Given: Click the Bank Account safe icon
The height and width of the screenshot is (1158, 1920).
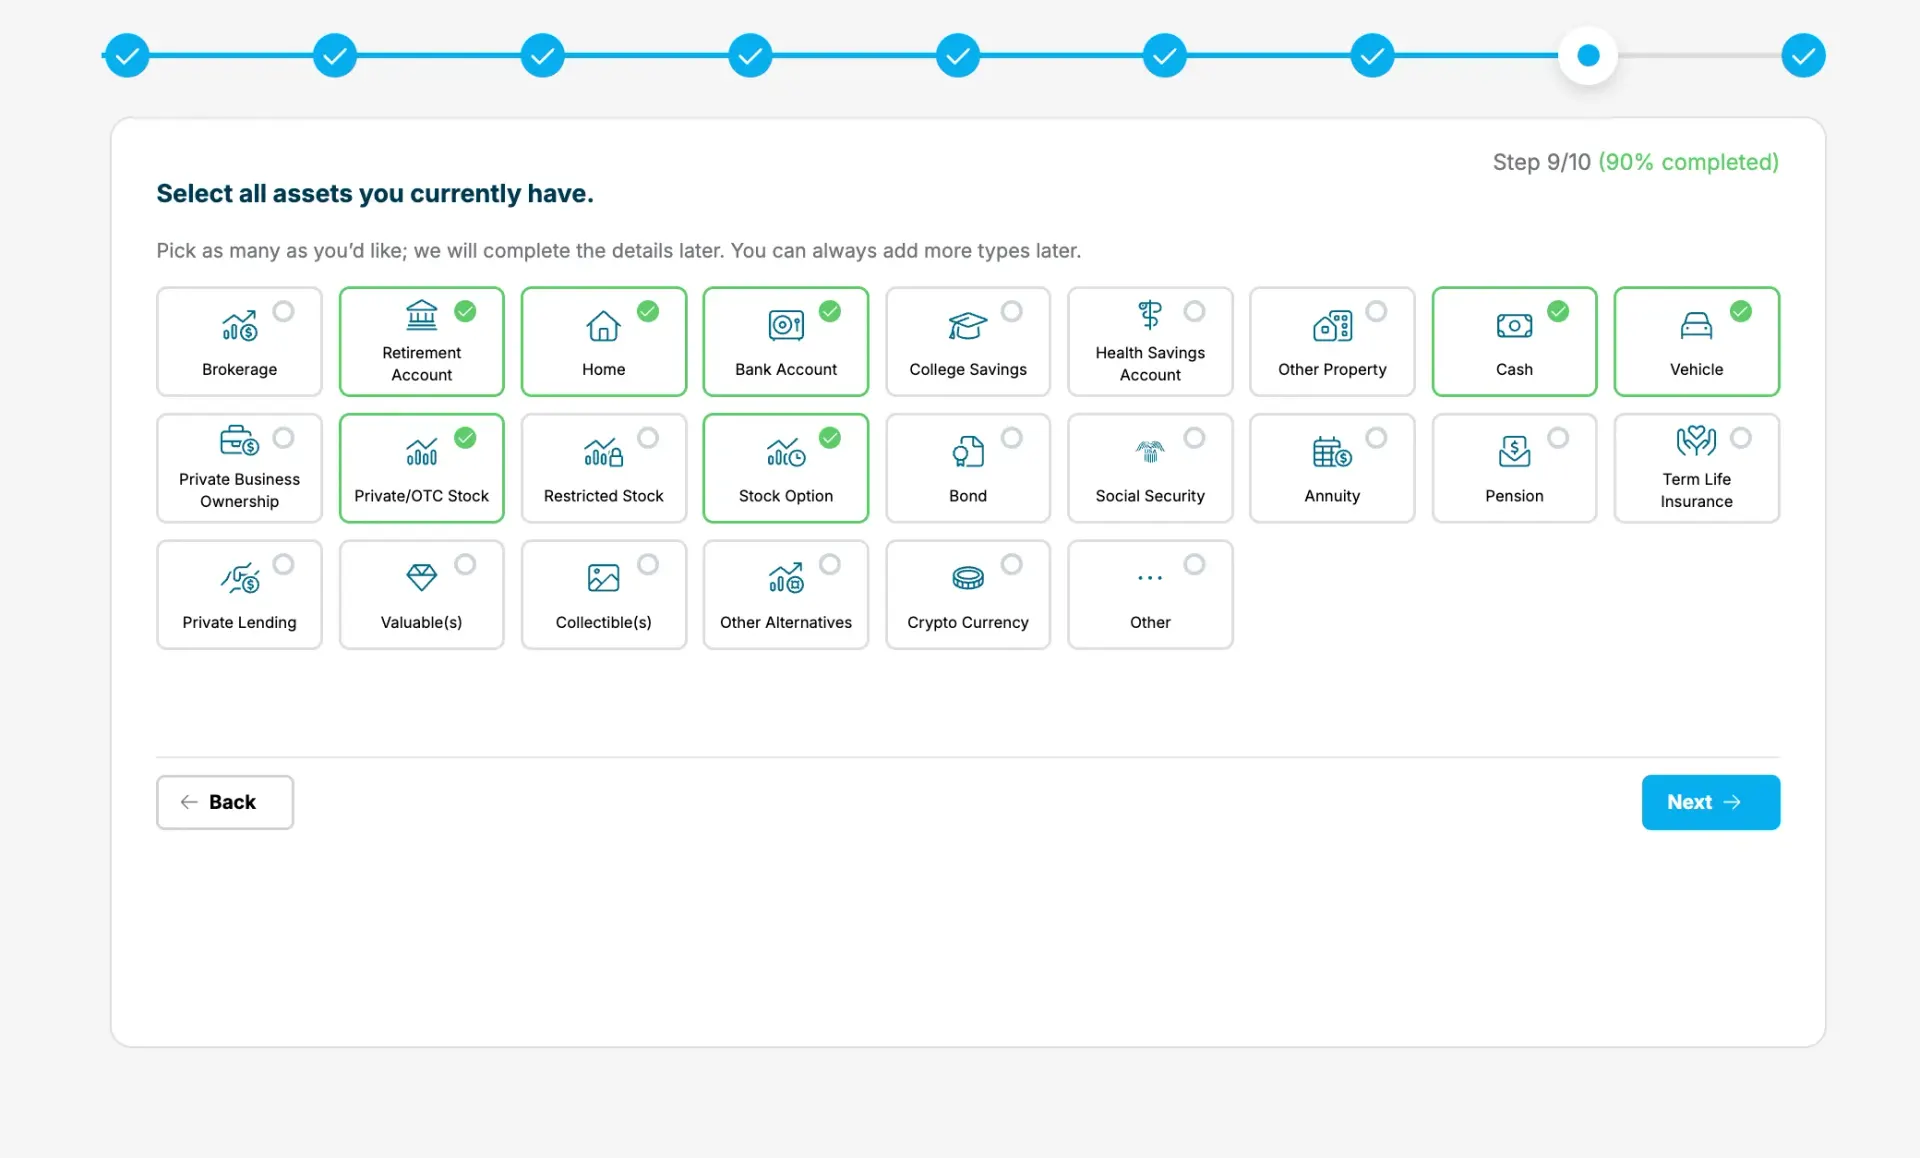Looking at the screenshot, I should pos(786,325).
